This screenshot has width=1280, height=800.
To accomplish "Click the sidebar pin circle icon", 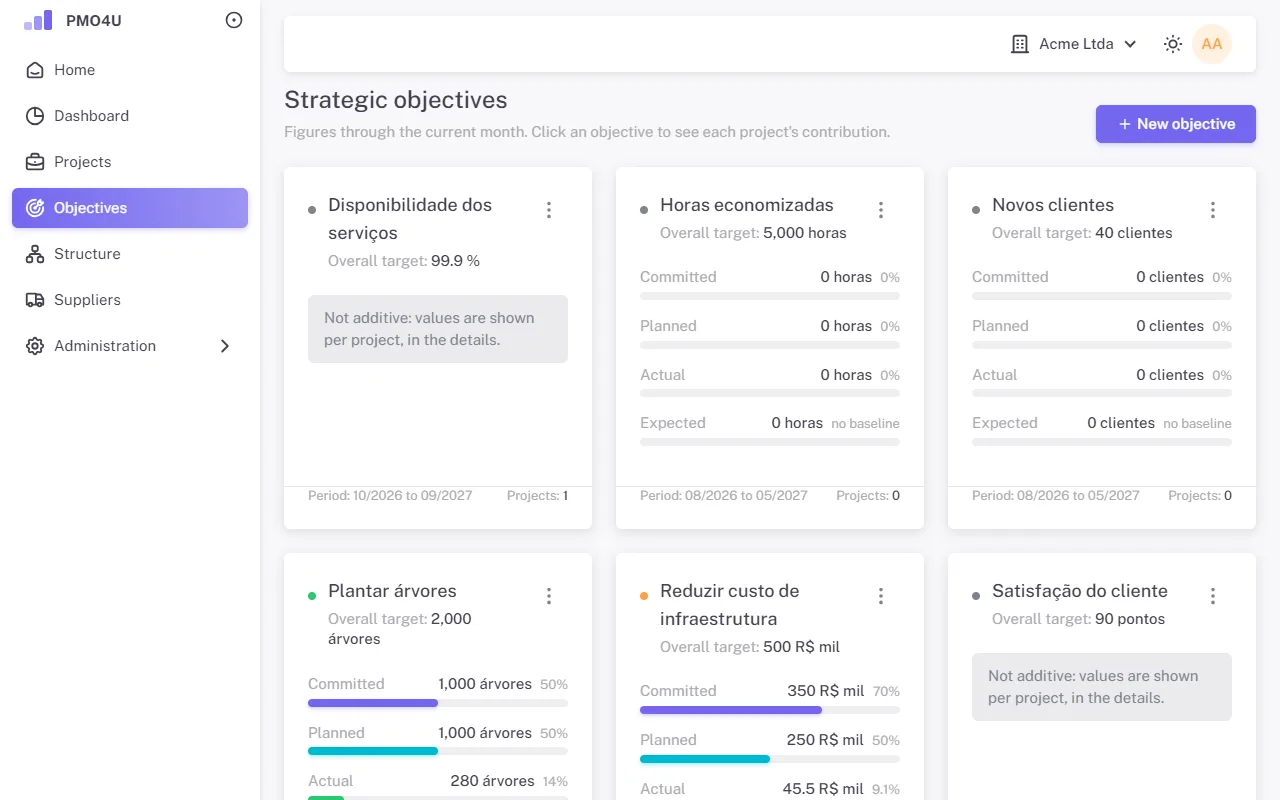I will pos(234,20).
